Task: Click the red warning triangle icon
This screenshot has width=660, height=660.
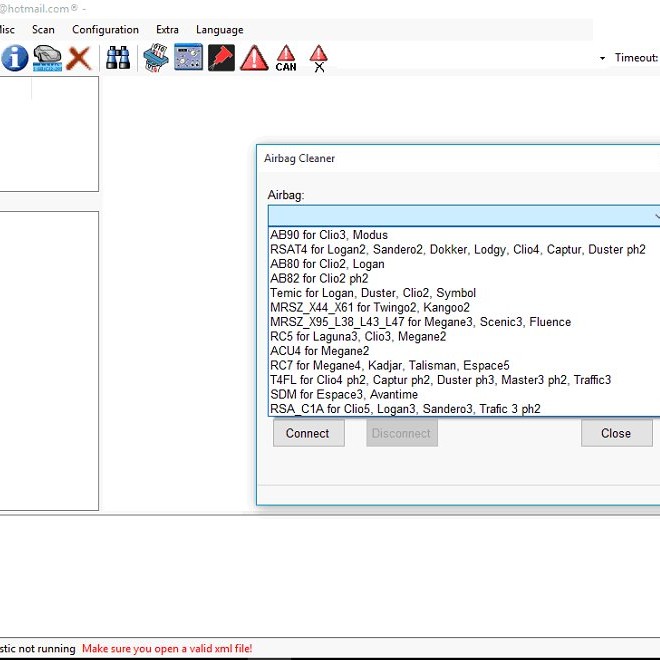Action: pyautogui.click(x=254, y=58)
